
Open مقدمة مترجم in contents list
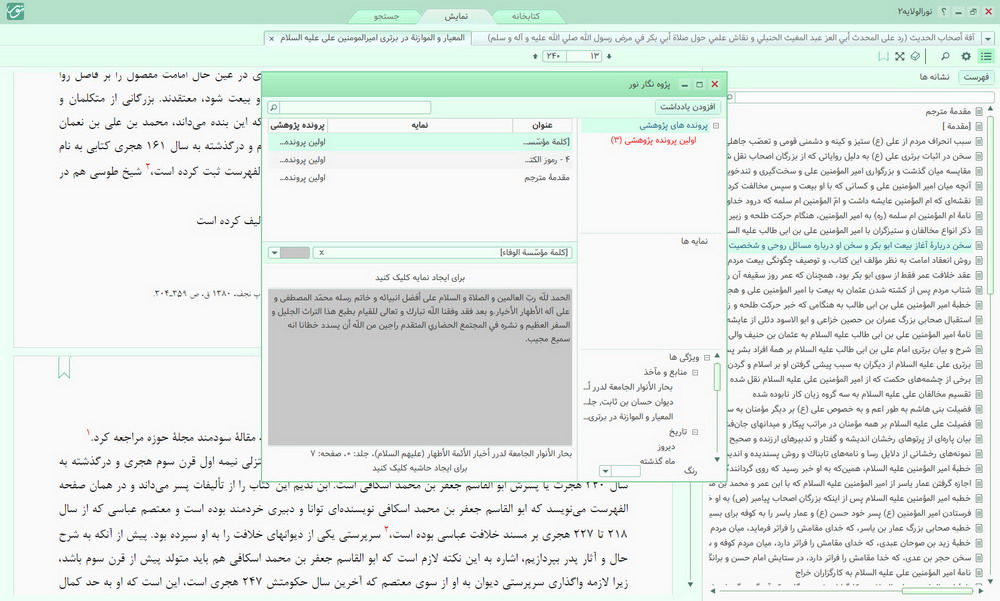point(948,112)
